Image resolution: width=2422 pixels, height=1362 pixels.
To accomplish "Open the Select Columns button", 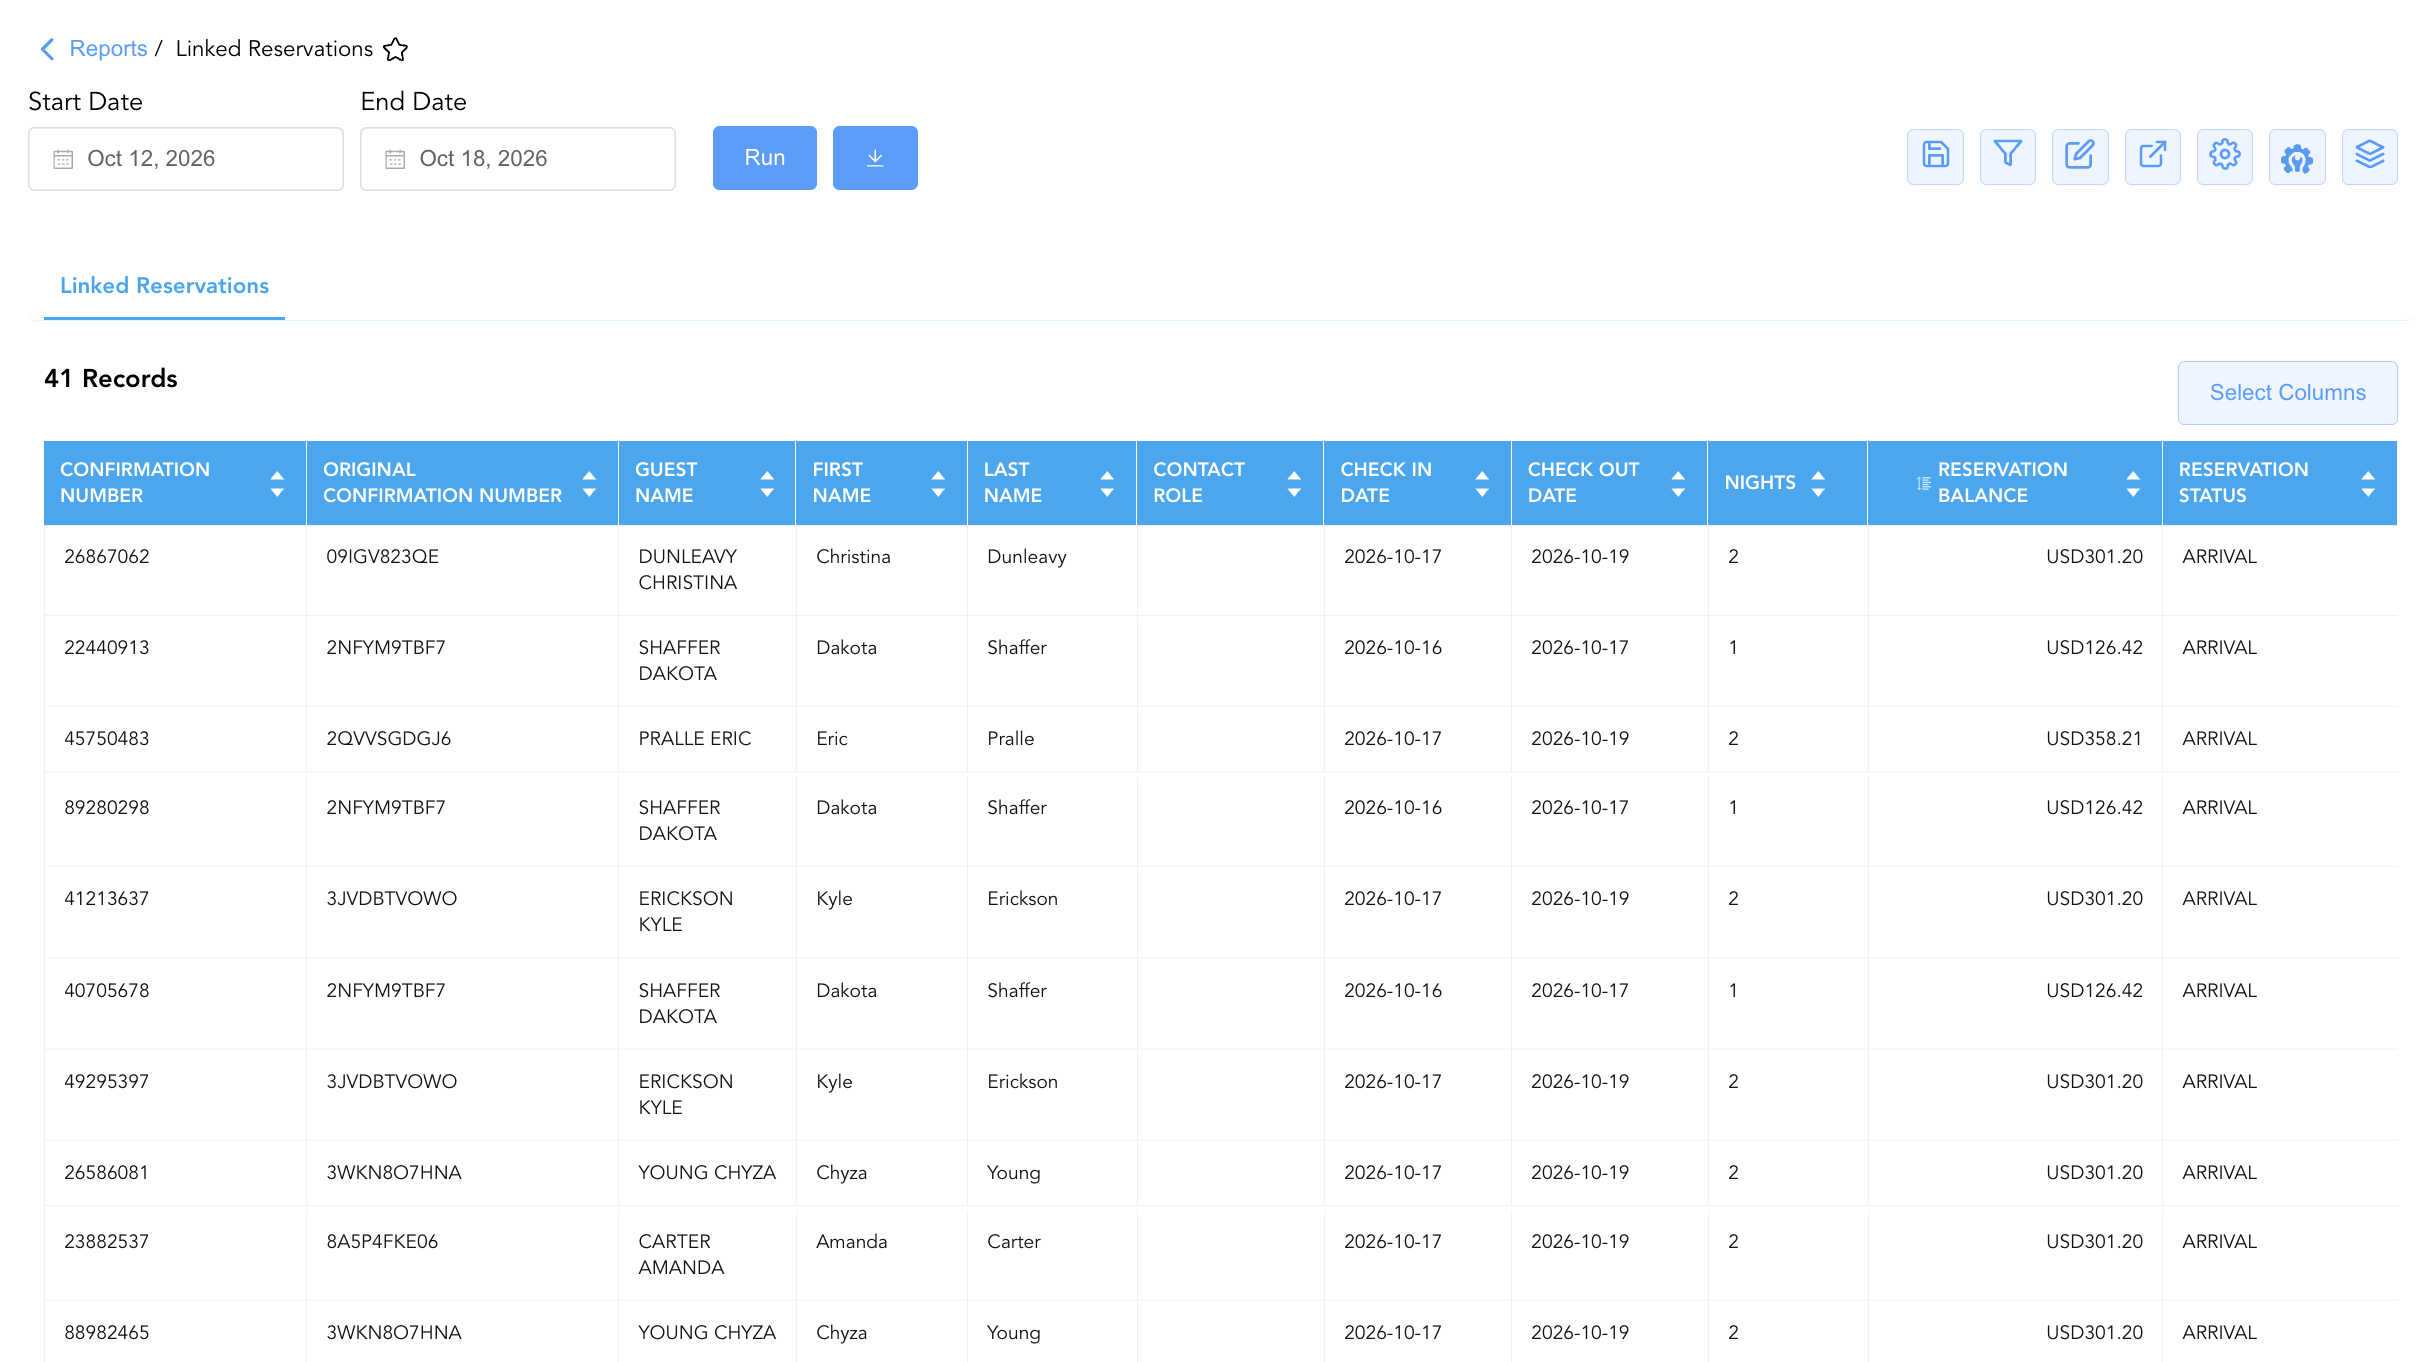I will 2288,393.
